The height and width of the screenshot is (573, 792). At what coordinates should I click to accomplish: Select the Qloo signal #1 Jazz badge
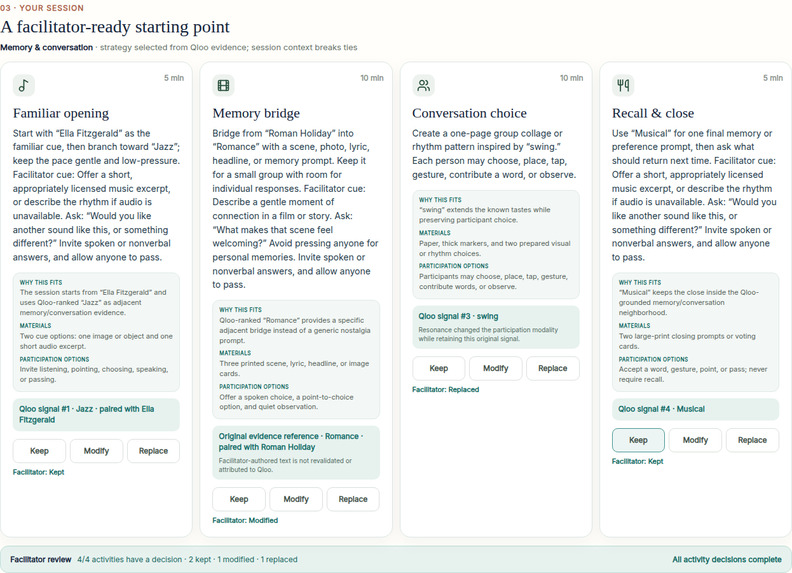pos(96,414)
